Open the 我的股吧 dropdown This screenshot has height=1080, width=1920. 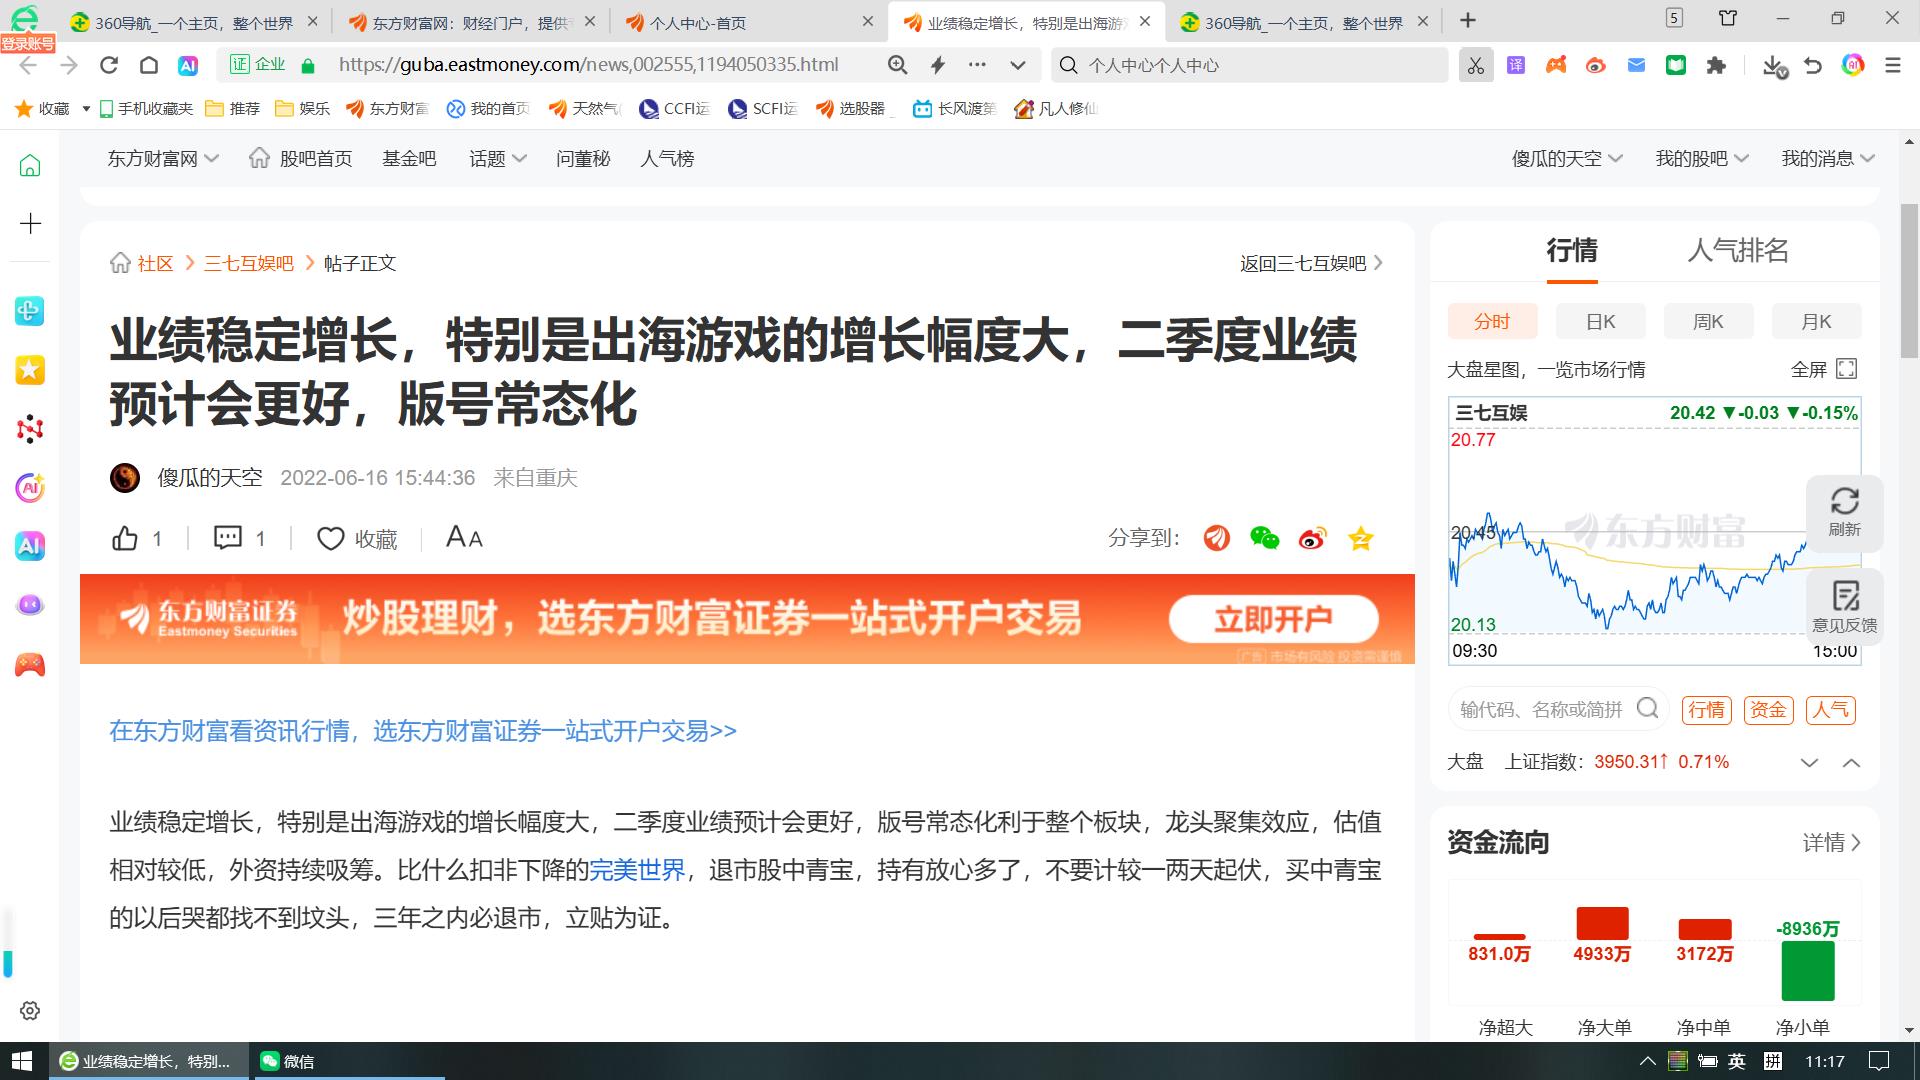point(1701,158)
